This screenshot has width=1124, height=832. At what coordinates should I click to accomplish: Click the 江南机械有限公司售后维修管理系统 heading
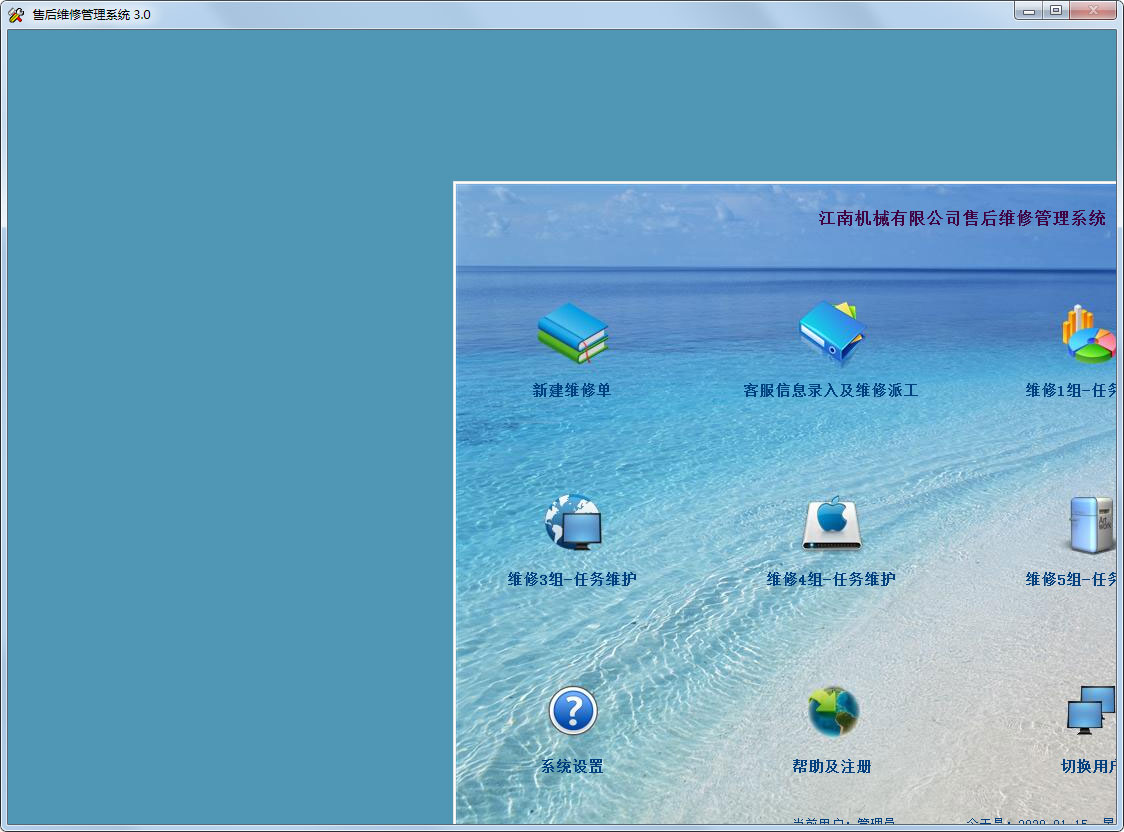962,219
